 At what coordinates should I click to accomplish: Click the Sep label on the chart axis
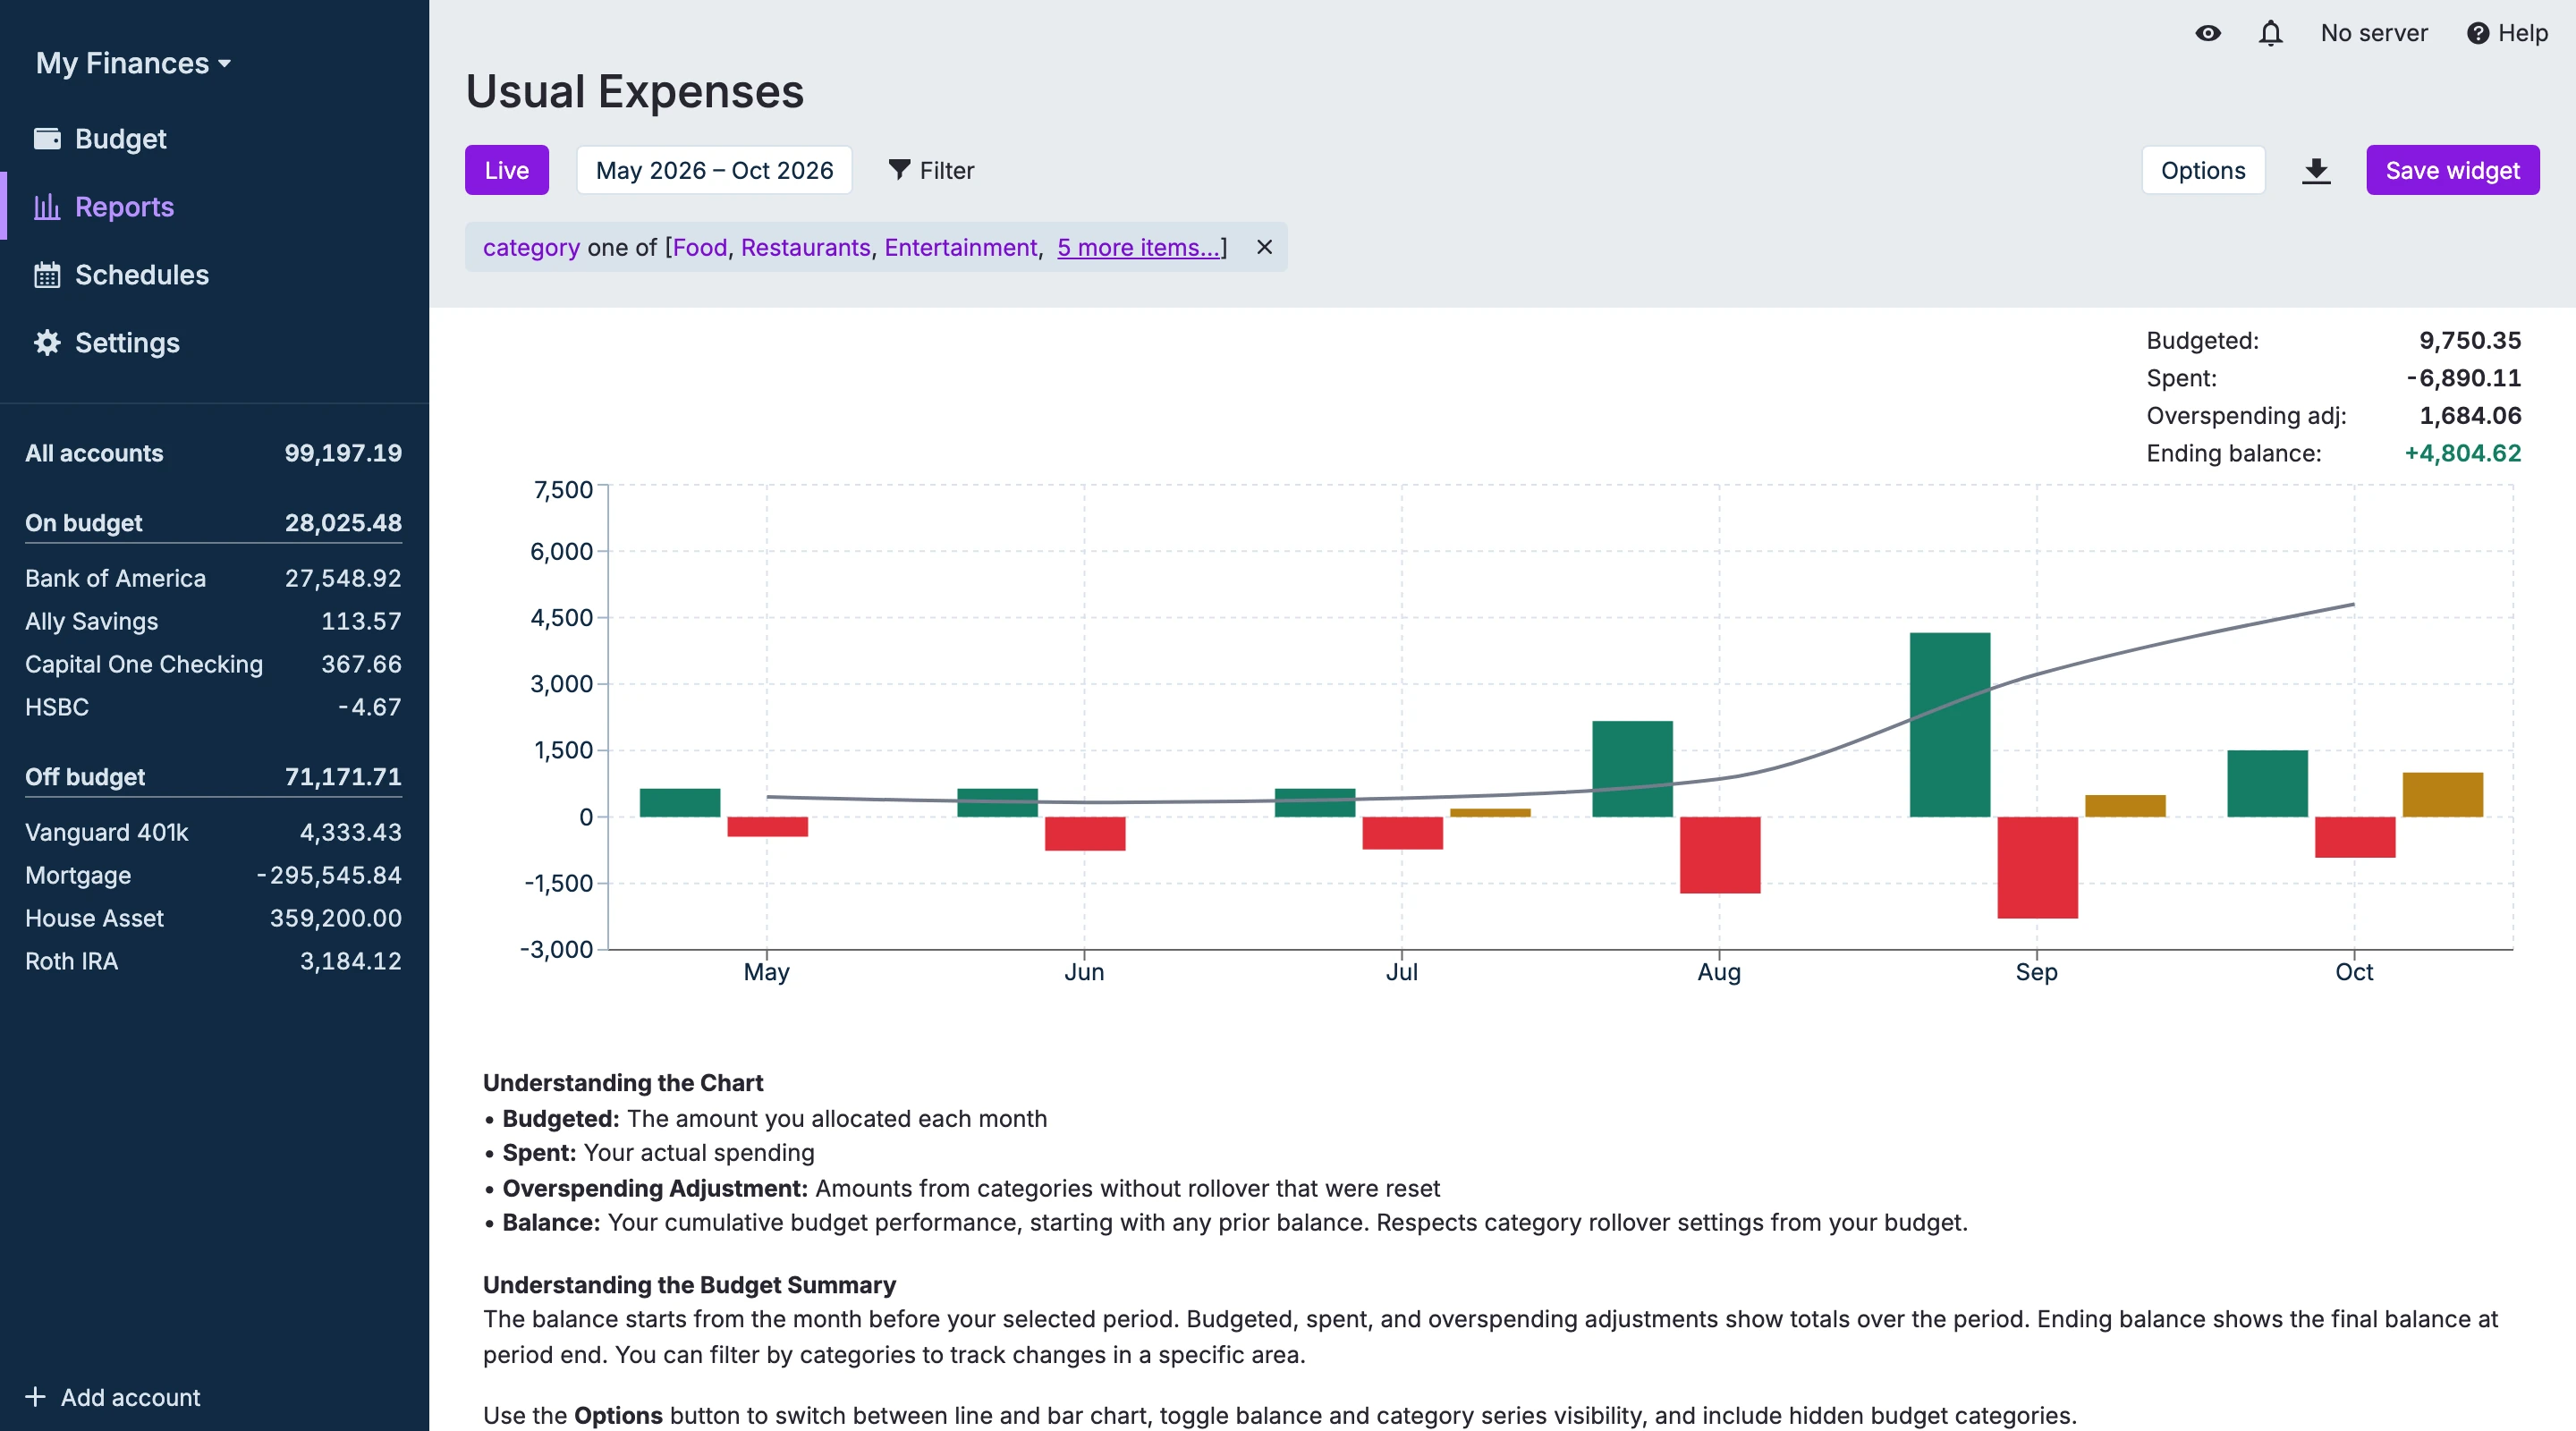(2037, 972)
